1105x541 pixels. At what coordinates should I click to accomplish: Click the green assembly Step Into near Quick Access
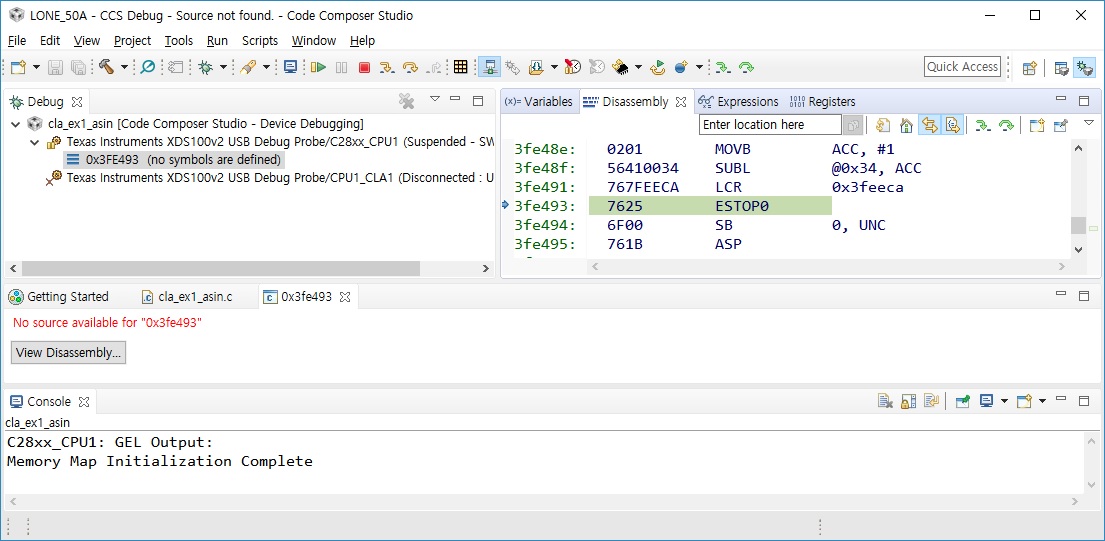722,67
